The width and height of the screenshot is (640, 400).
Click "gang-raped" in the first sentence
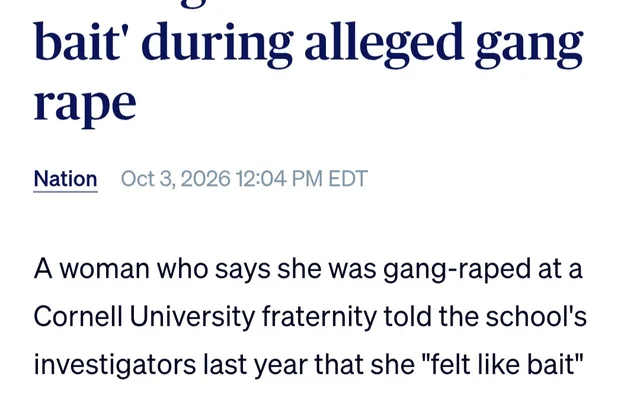pyautogui.click(x=457, y=271)
